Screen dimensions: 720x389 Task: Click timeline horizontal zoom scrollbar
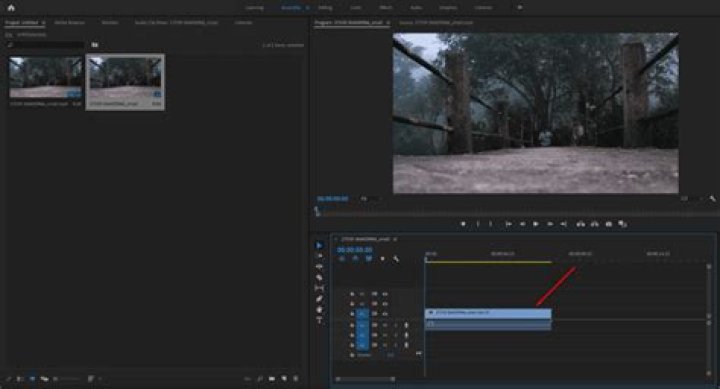(366, 379)
